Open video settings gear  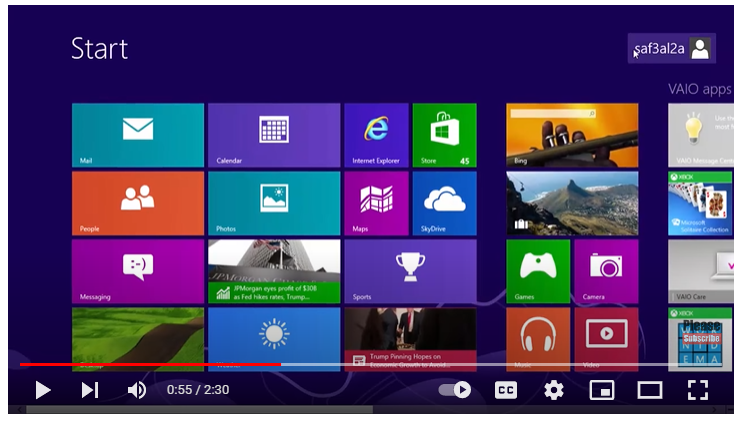554,390
